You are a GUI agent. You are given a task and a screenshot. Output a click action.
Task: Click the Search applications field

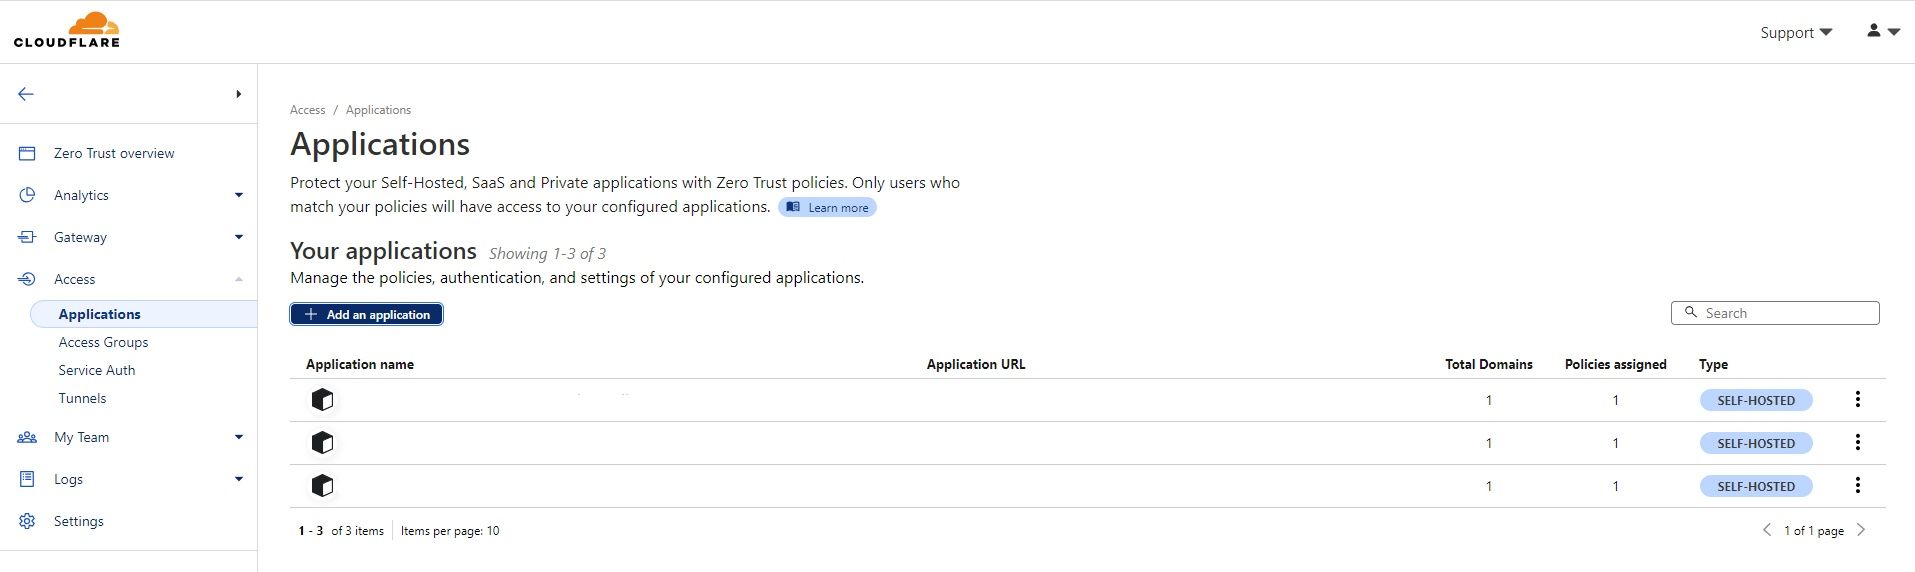(1775, 313)
